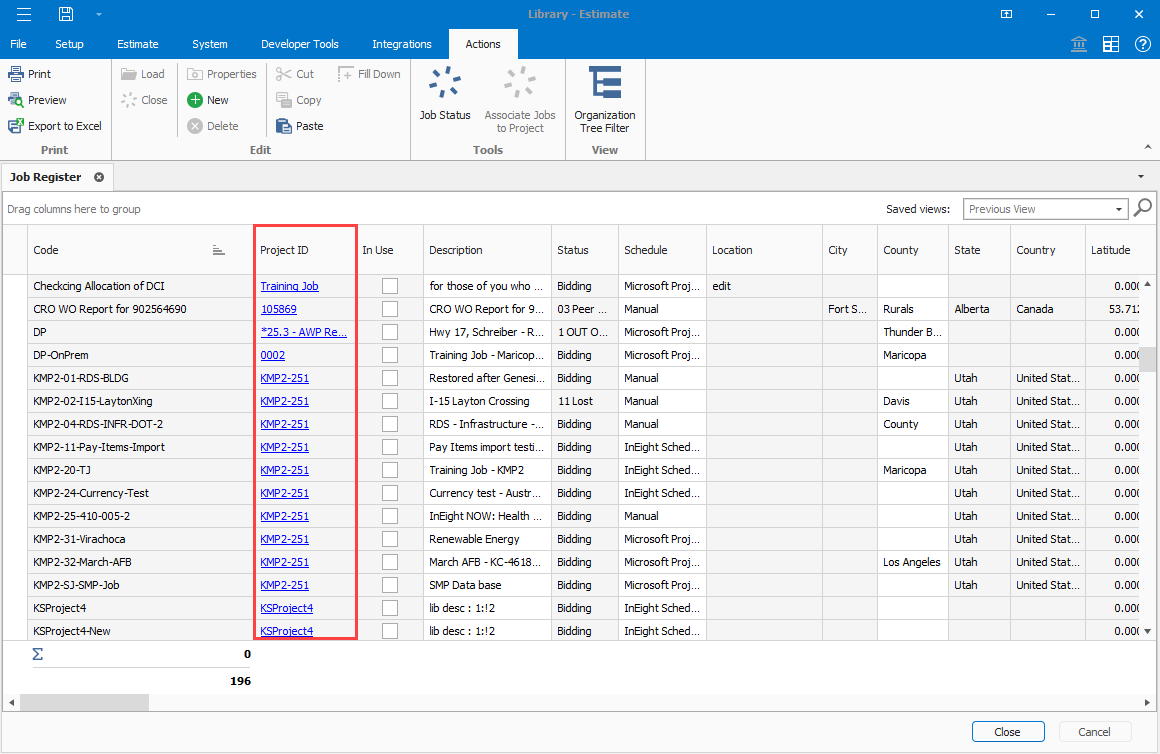Toggle In Use checkbox for KMP2-20-TJ
The image size is (1160, 754).
(390, 470)
